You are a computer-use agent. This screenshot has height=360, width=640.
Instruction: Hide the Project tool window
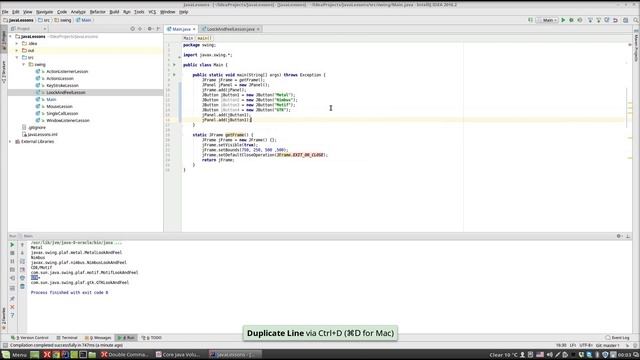158,29
